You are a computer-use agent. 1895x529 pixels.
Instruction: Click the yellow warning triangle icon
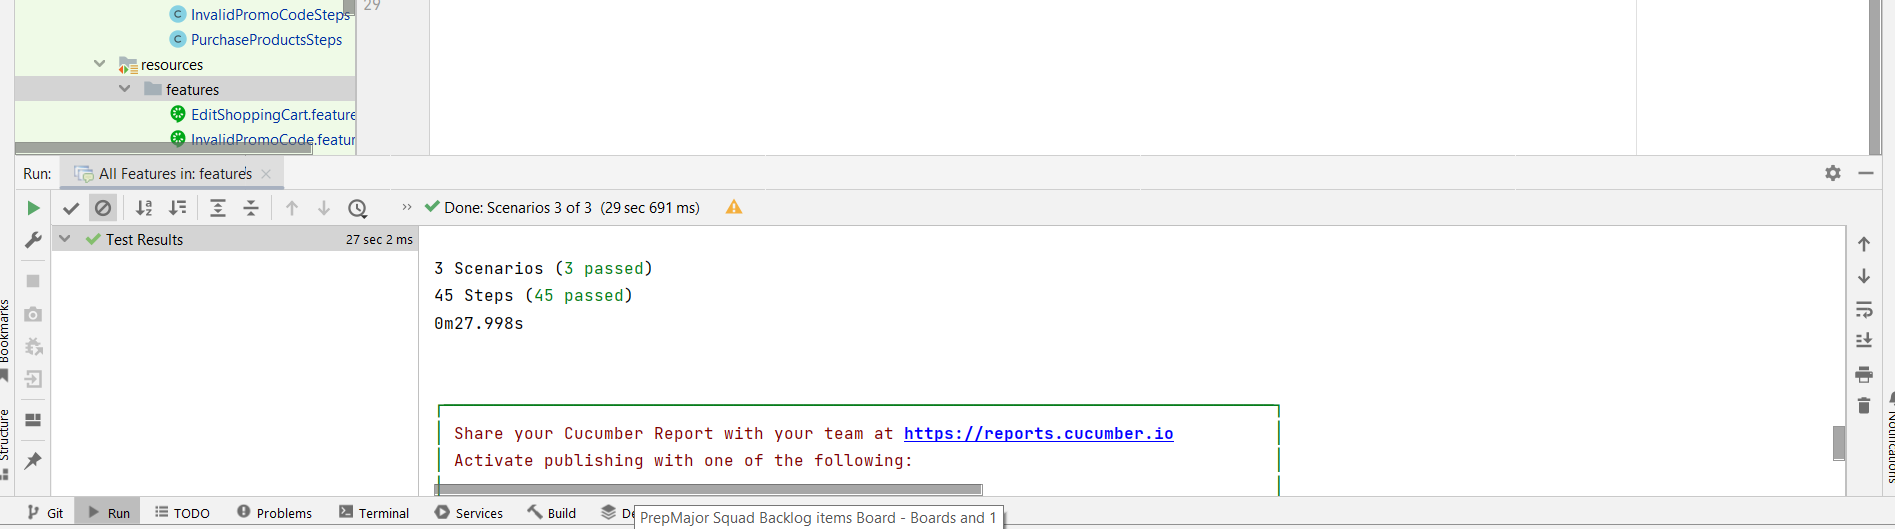(734, 207)
